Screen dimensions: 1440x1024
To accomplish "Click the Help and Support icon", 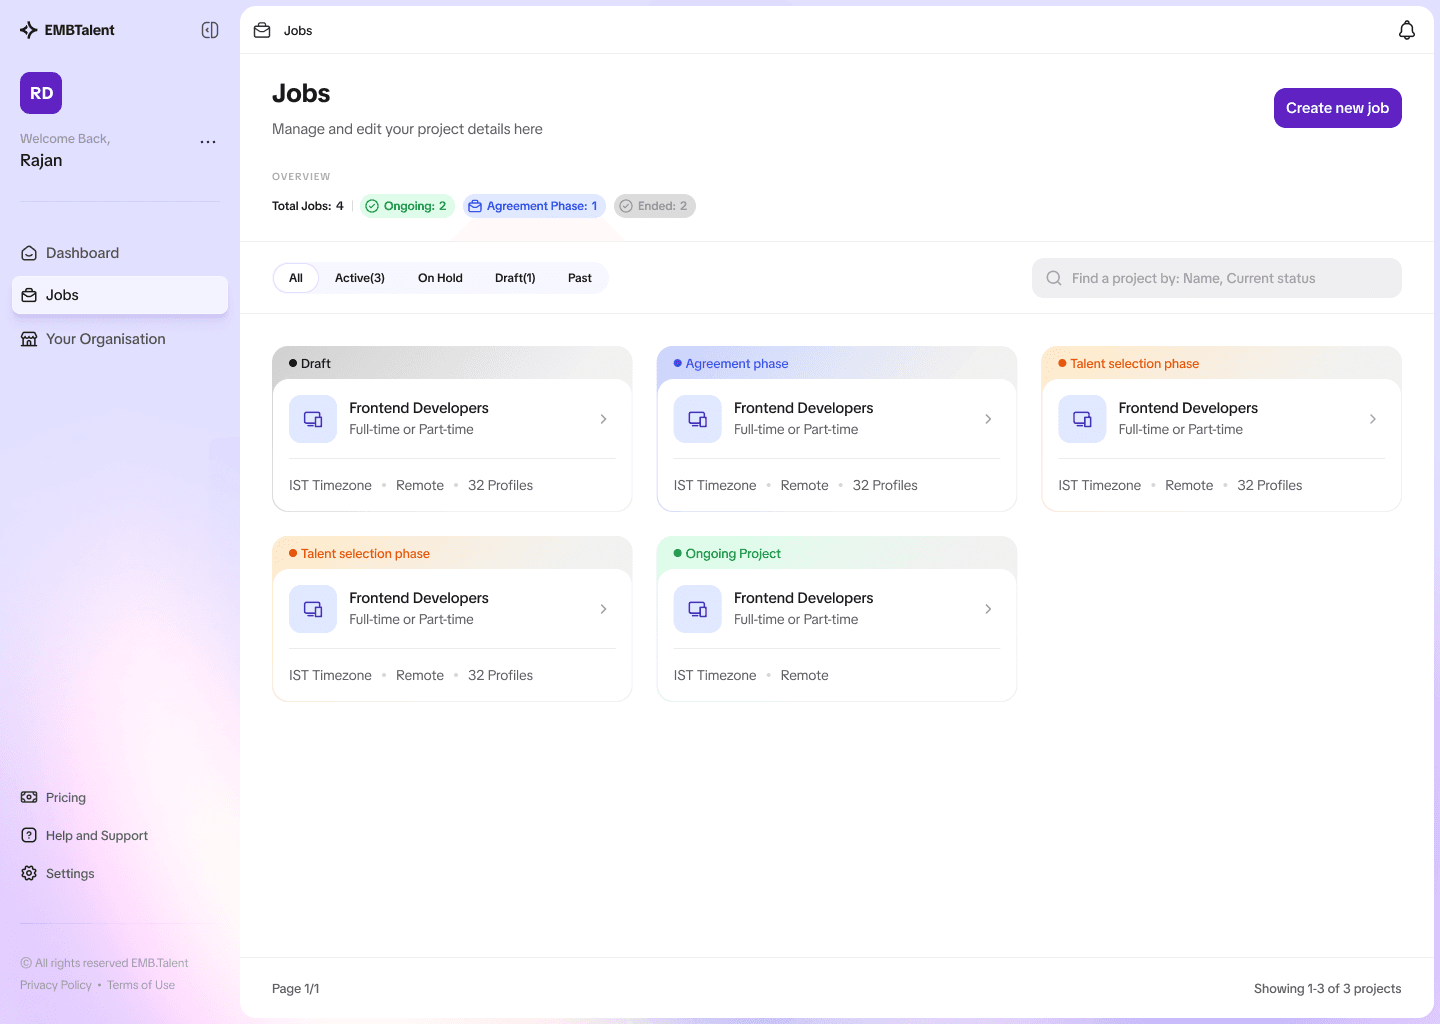I will [x=28, y=835].
